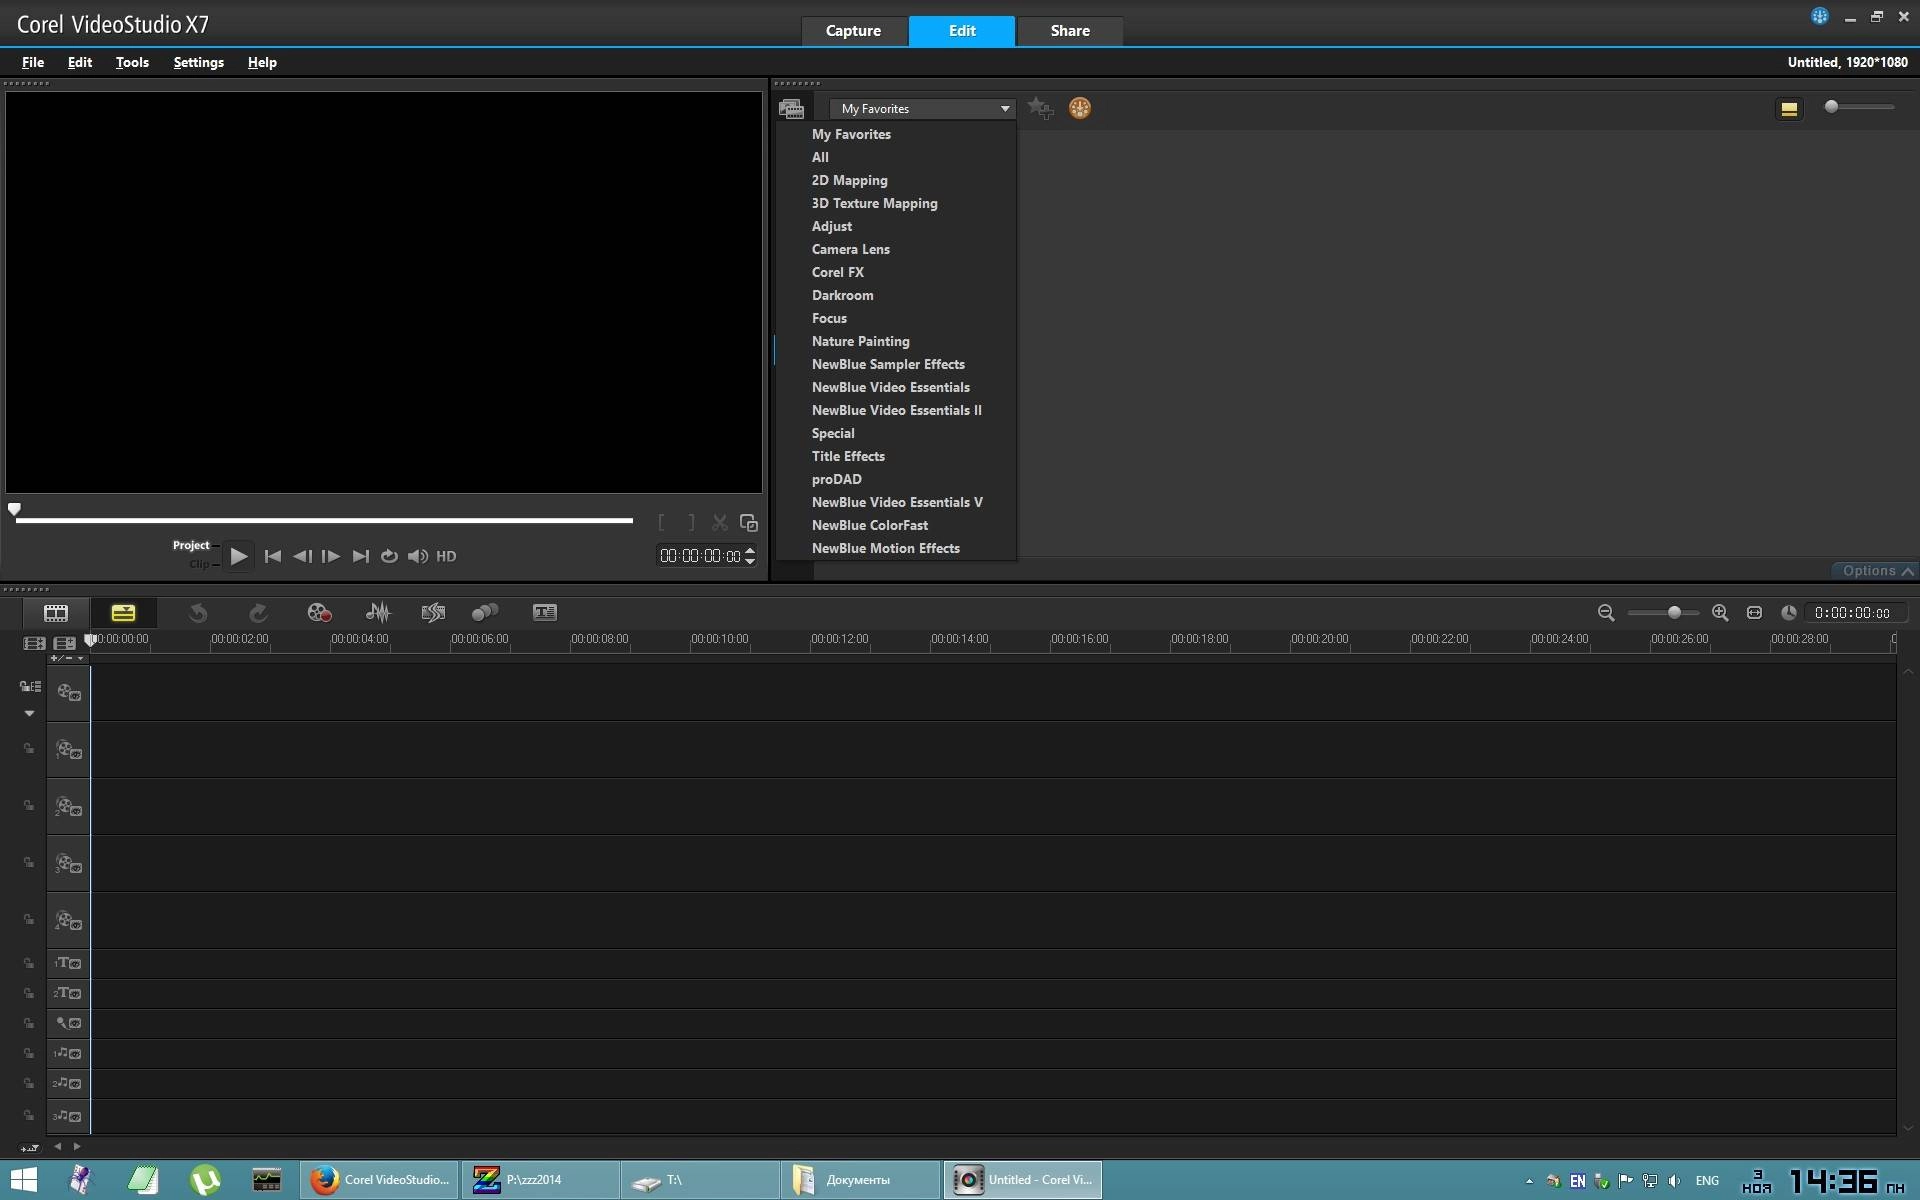Choose All from filter category list
This screenshot has height=1200, width=1920.
(820, 157)
